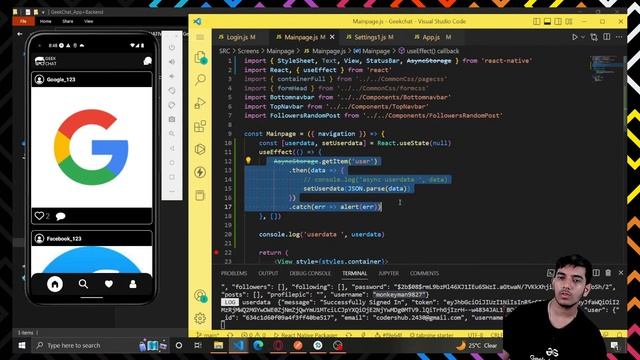Open the Accounts icon in activity bar
The height and width of the screenshot is (360, 640).
[200, 296]
